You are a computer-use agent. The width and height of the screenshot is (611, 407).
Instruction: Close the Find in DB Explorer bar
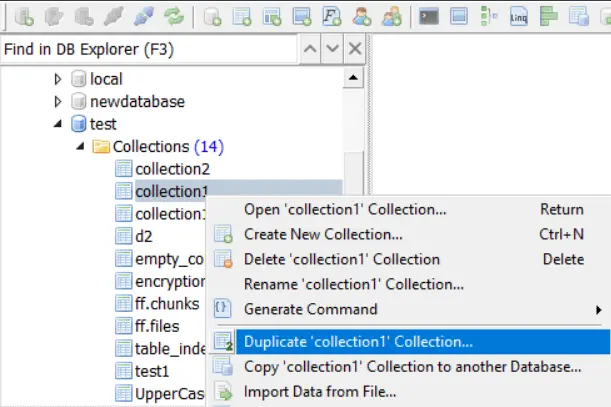354,49
